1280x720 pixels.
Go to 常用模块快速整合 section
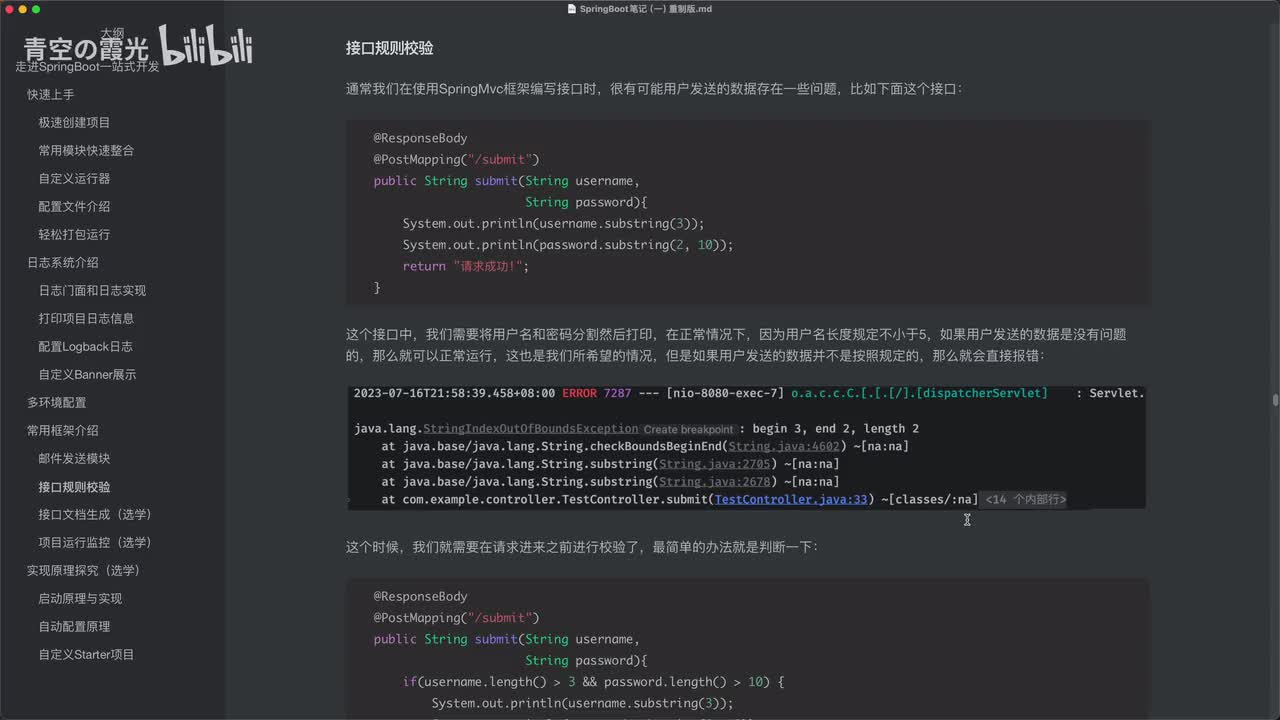pos(86,150)
